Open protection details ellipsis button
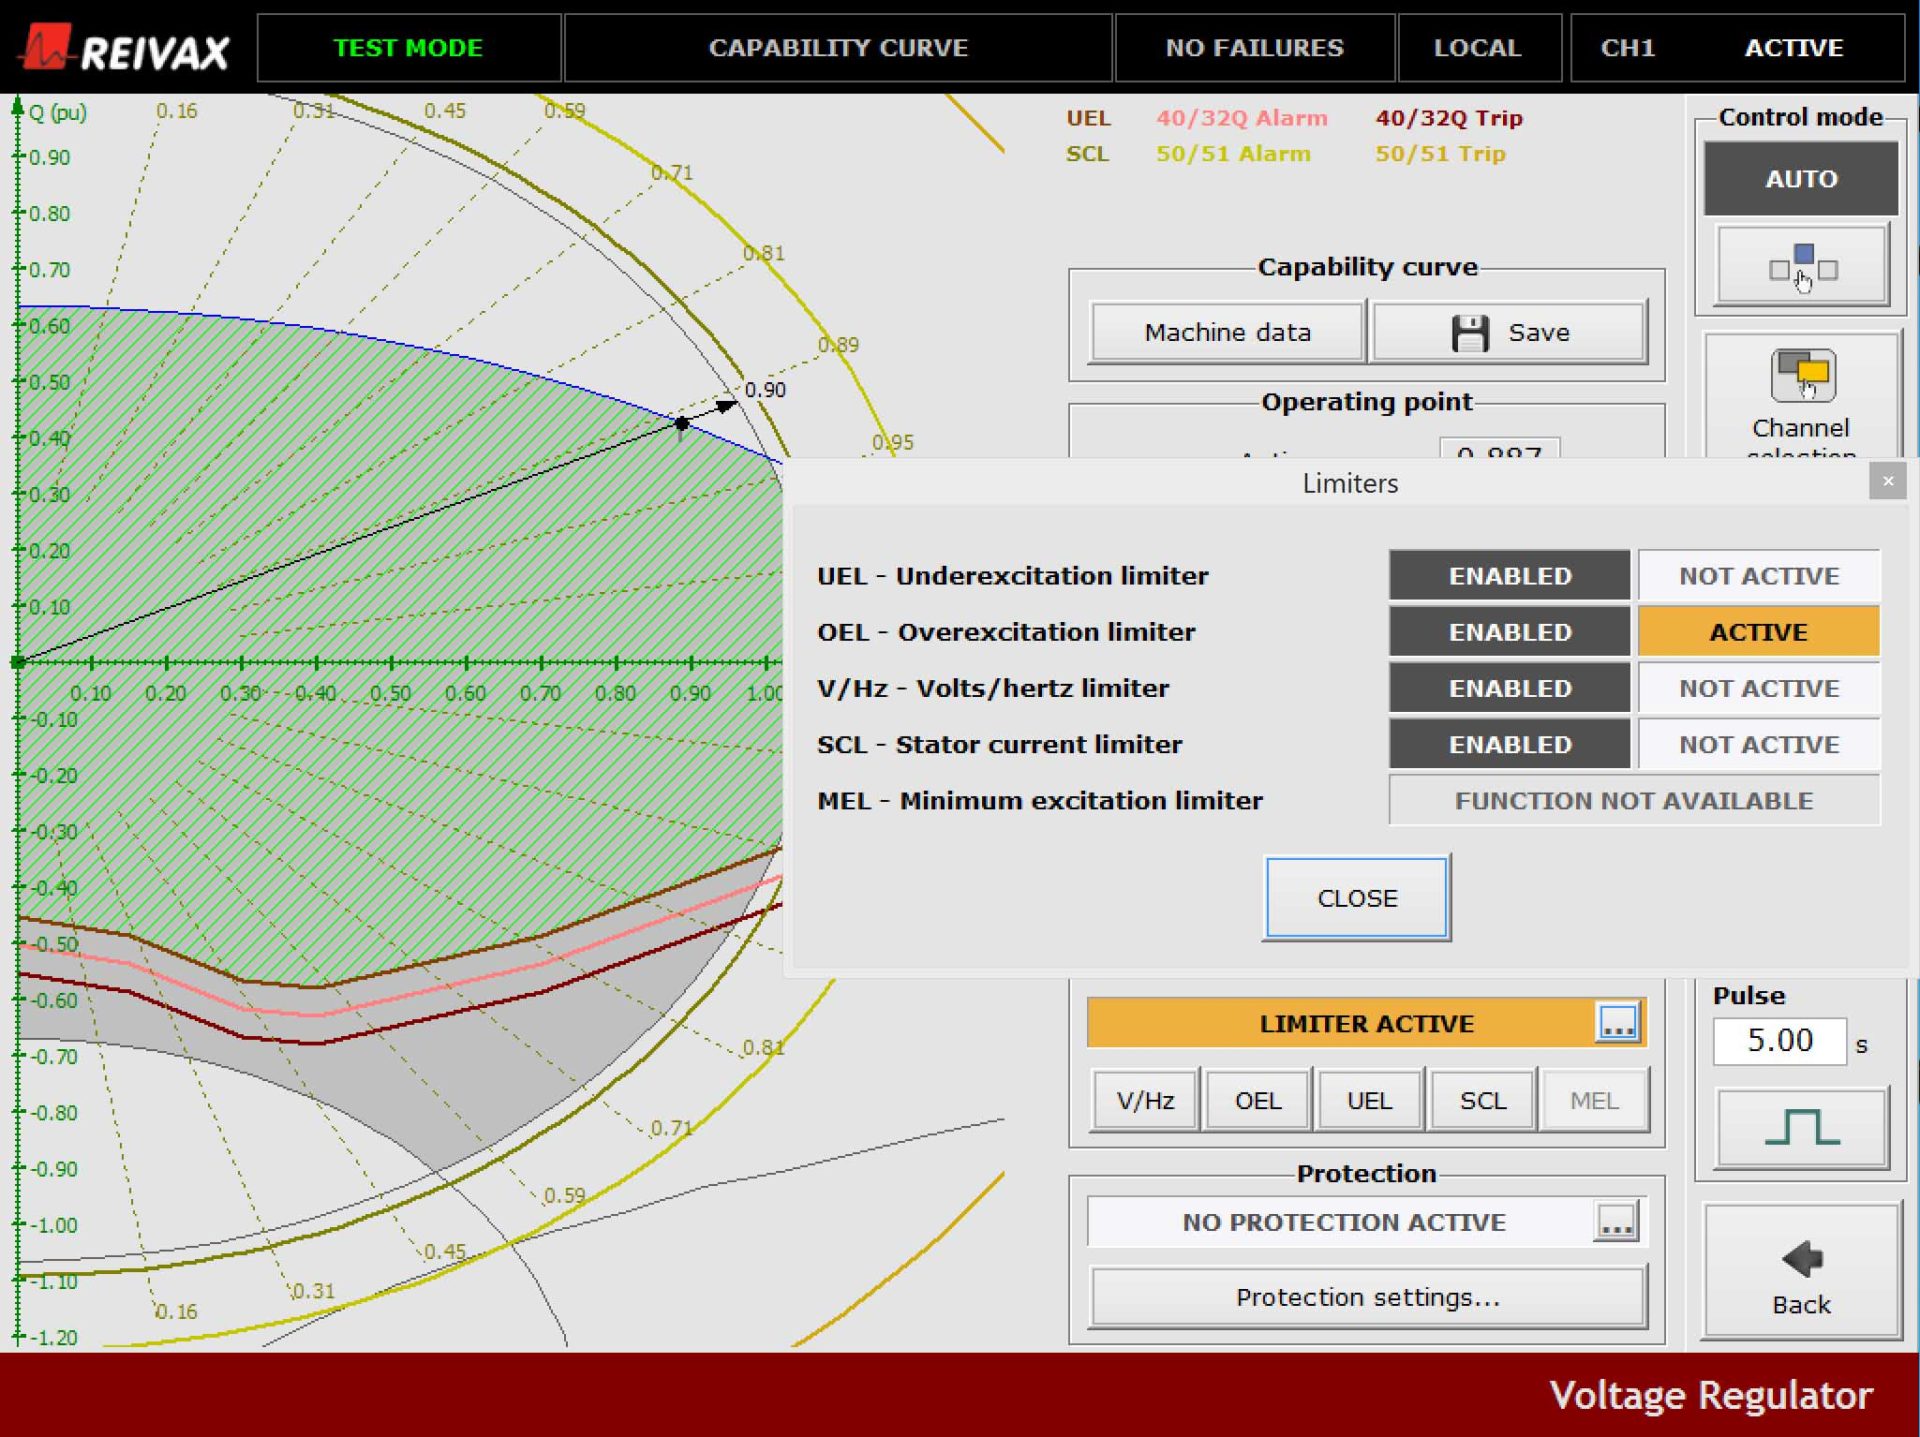Viewport: 1920px width, 1437px height. click(x=1616, y=1222)
